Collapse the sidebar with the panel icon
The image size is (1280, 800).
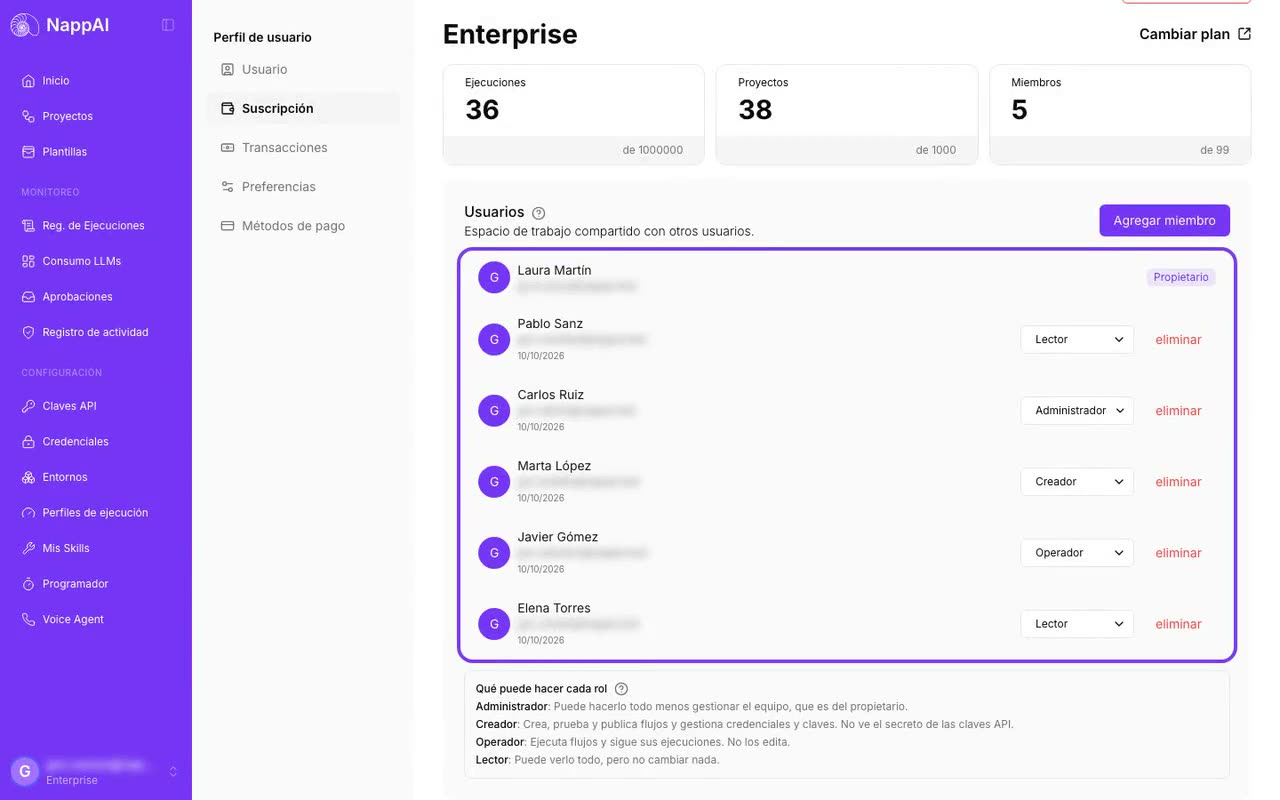(168, 25)
